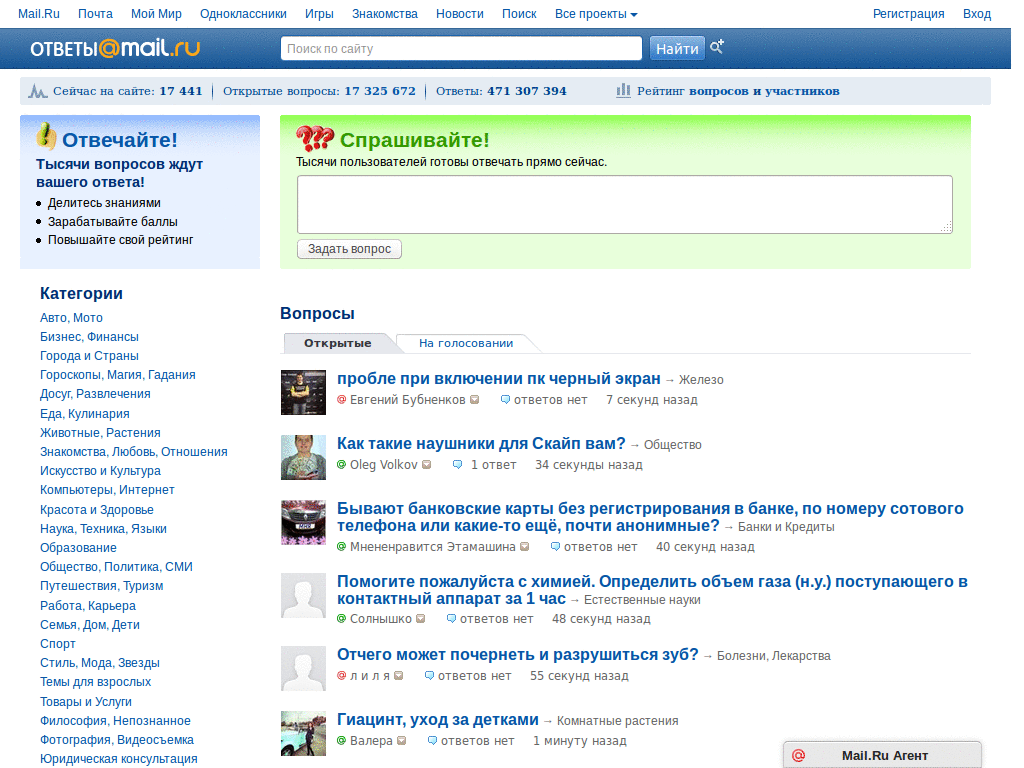Open Поиск in the top menu

click(x=519, y=14)
